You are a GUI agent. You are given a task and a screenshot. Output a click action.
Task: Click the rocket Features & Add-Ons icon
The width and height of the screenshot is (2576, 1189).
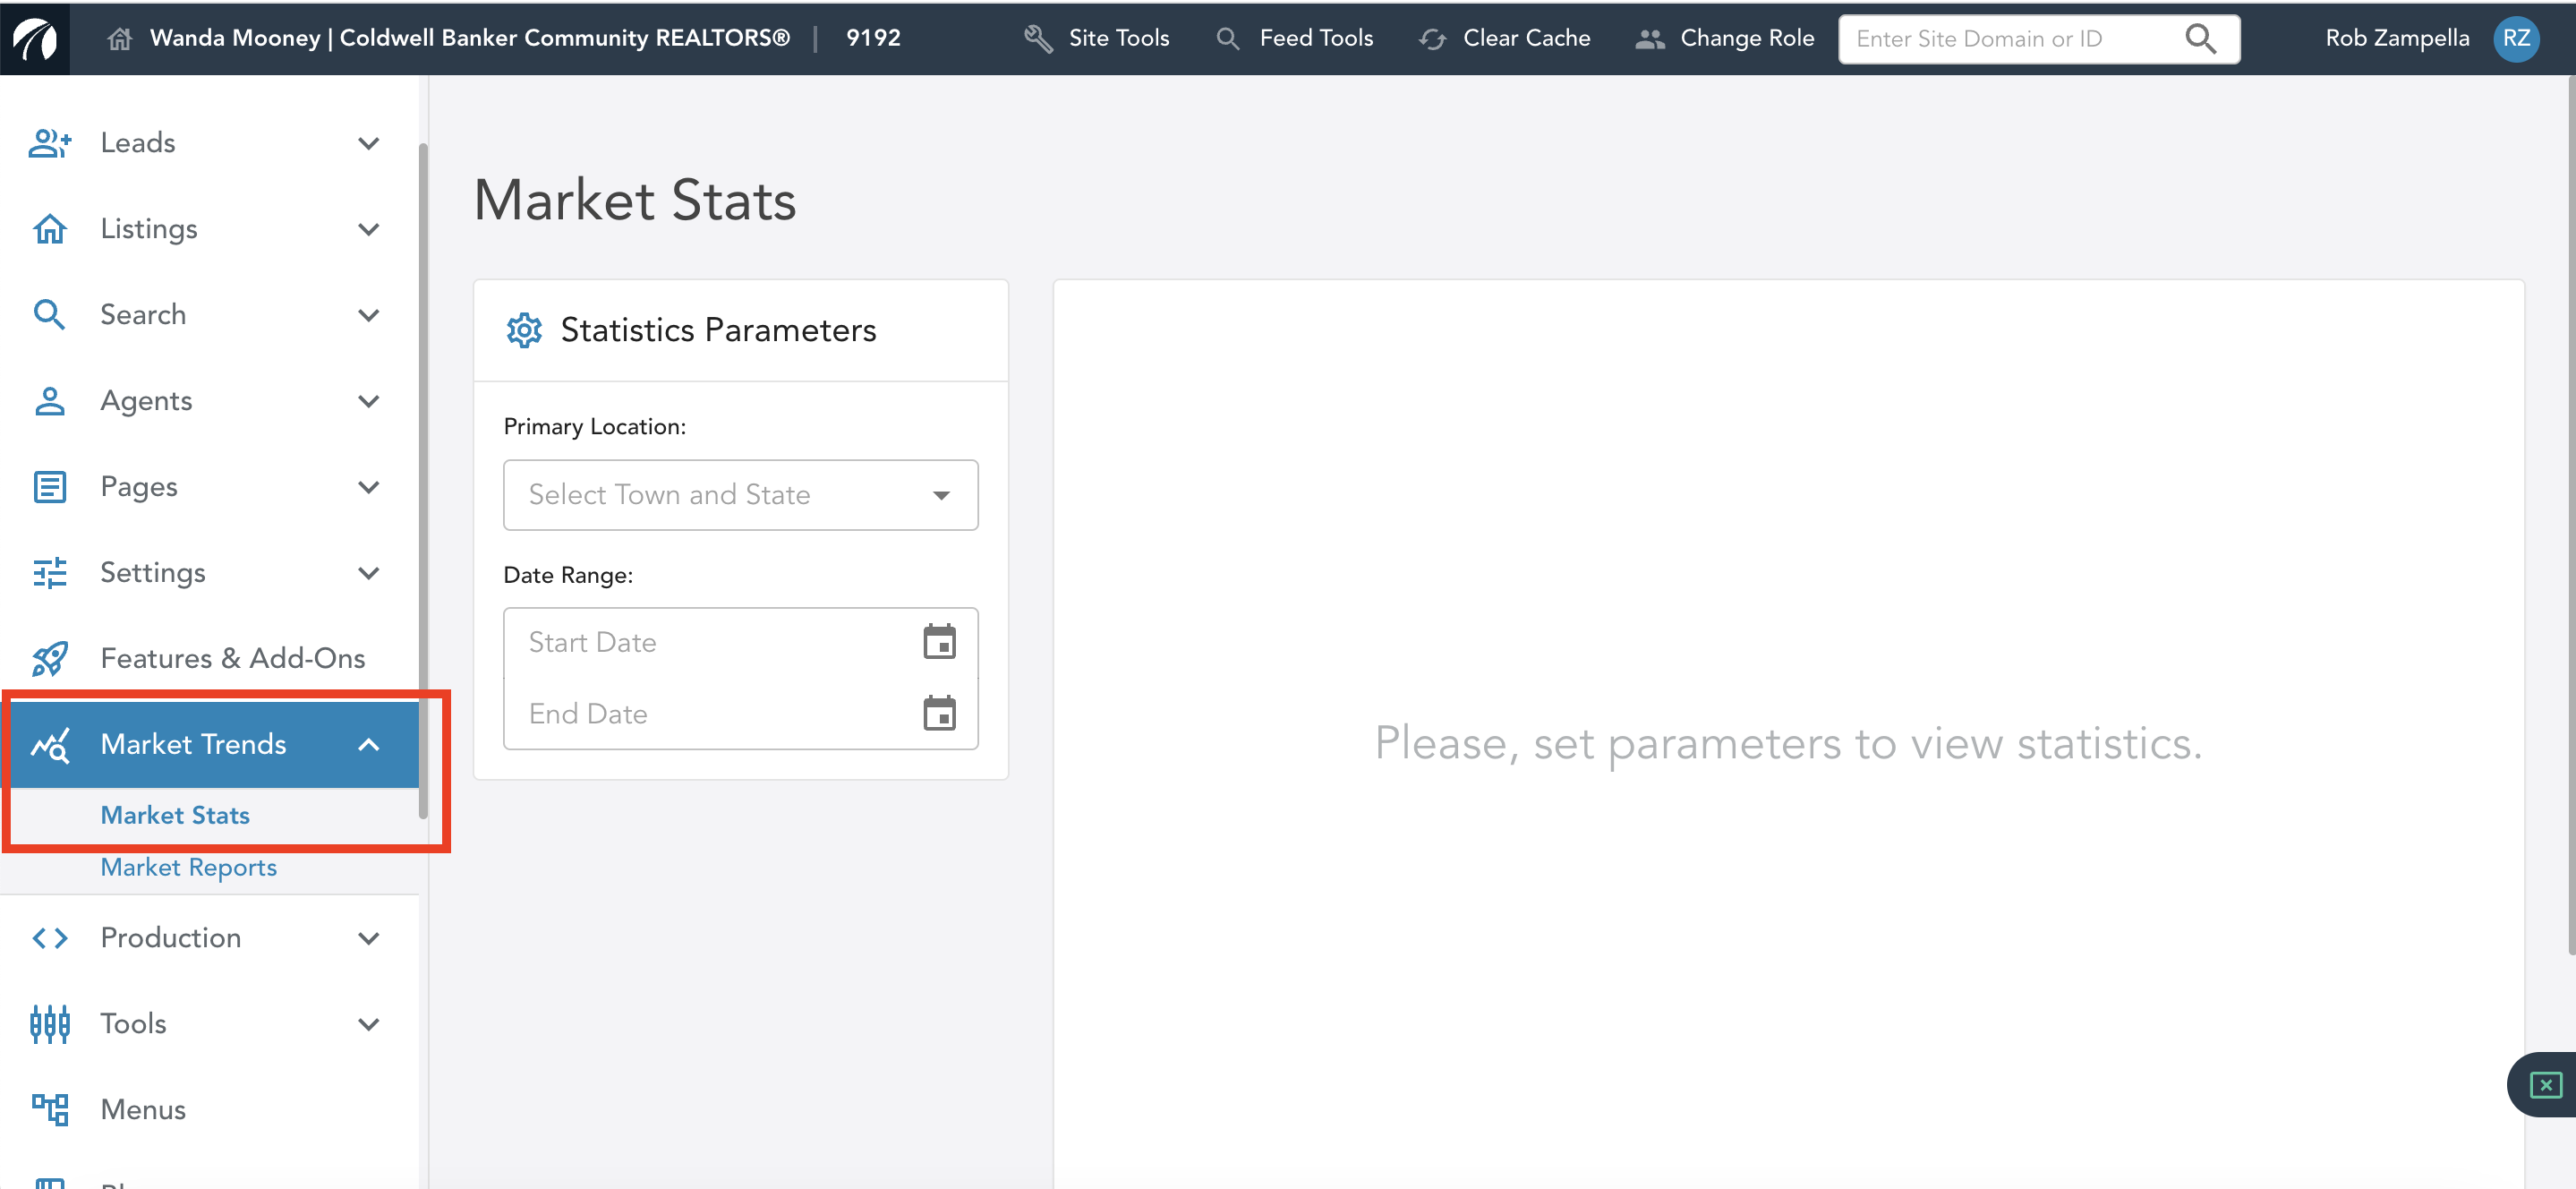click(49, 658)
